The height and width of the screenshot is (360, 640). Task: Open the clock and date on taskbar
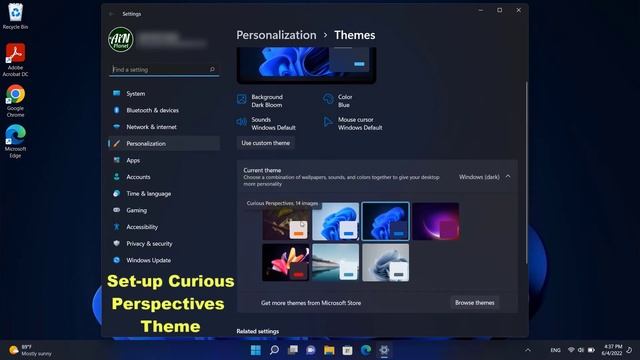point(611,350)
